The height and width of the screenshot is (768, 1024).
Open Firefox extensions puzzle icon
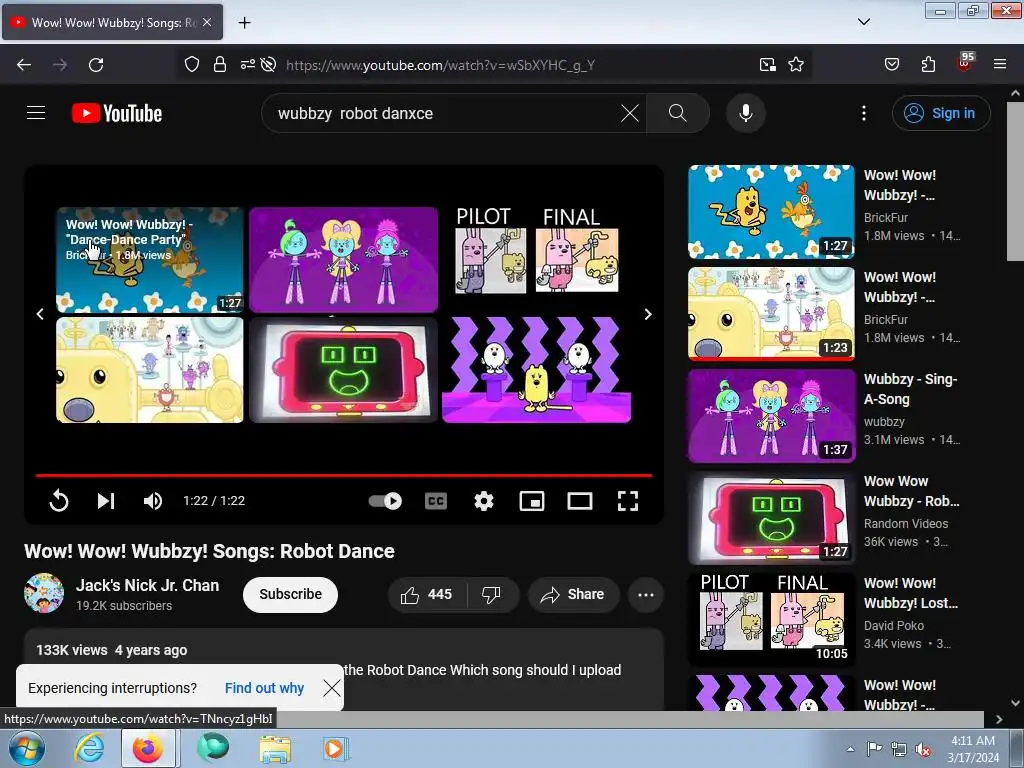pyautogui.click(x=928, y=65)
